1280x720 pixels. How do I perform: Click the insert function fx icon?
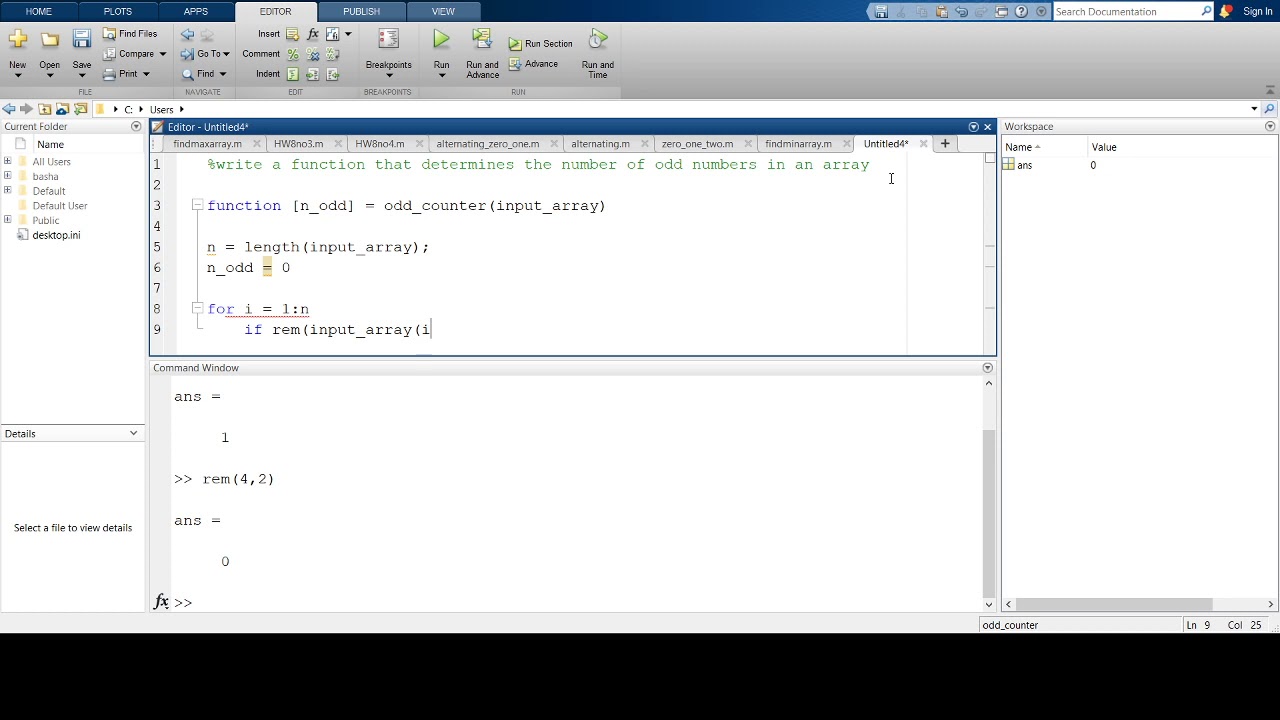pyautogui.click(x=313, y=34)
